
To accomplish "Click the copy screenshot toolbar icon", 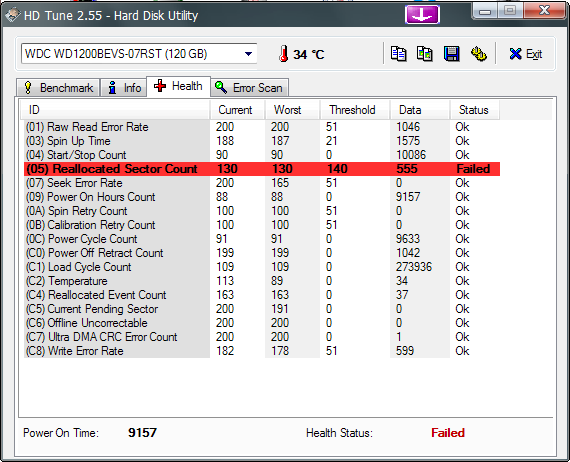I will click(x=425, y=54).
